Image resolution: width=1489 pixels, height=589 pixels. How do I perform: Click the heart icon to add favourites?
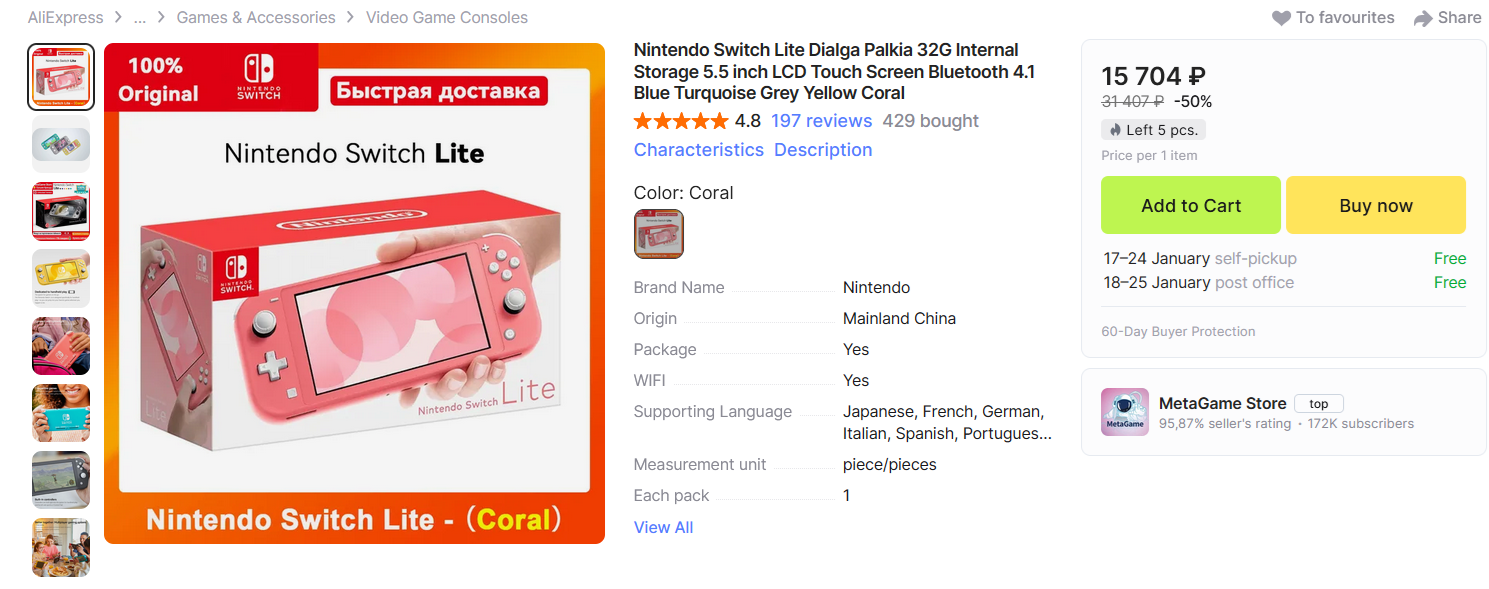tap(1281, 18)
